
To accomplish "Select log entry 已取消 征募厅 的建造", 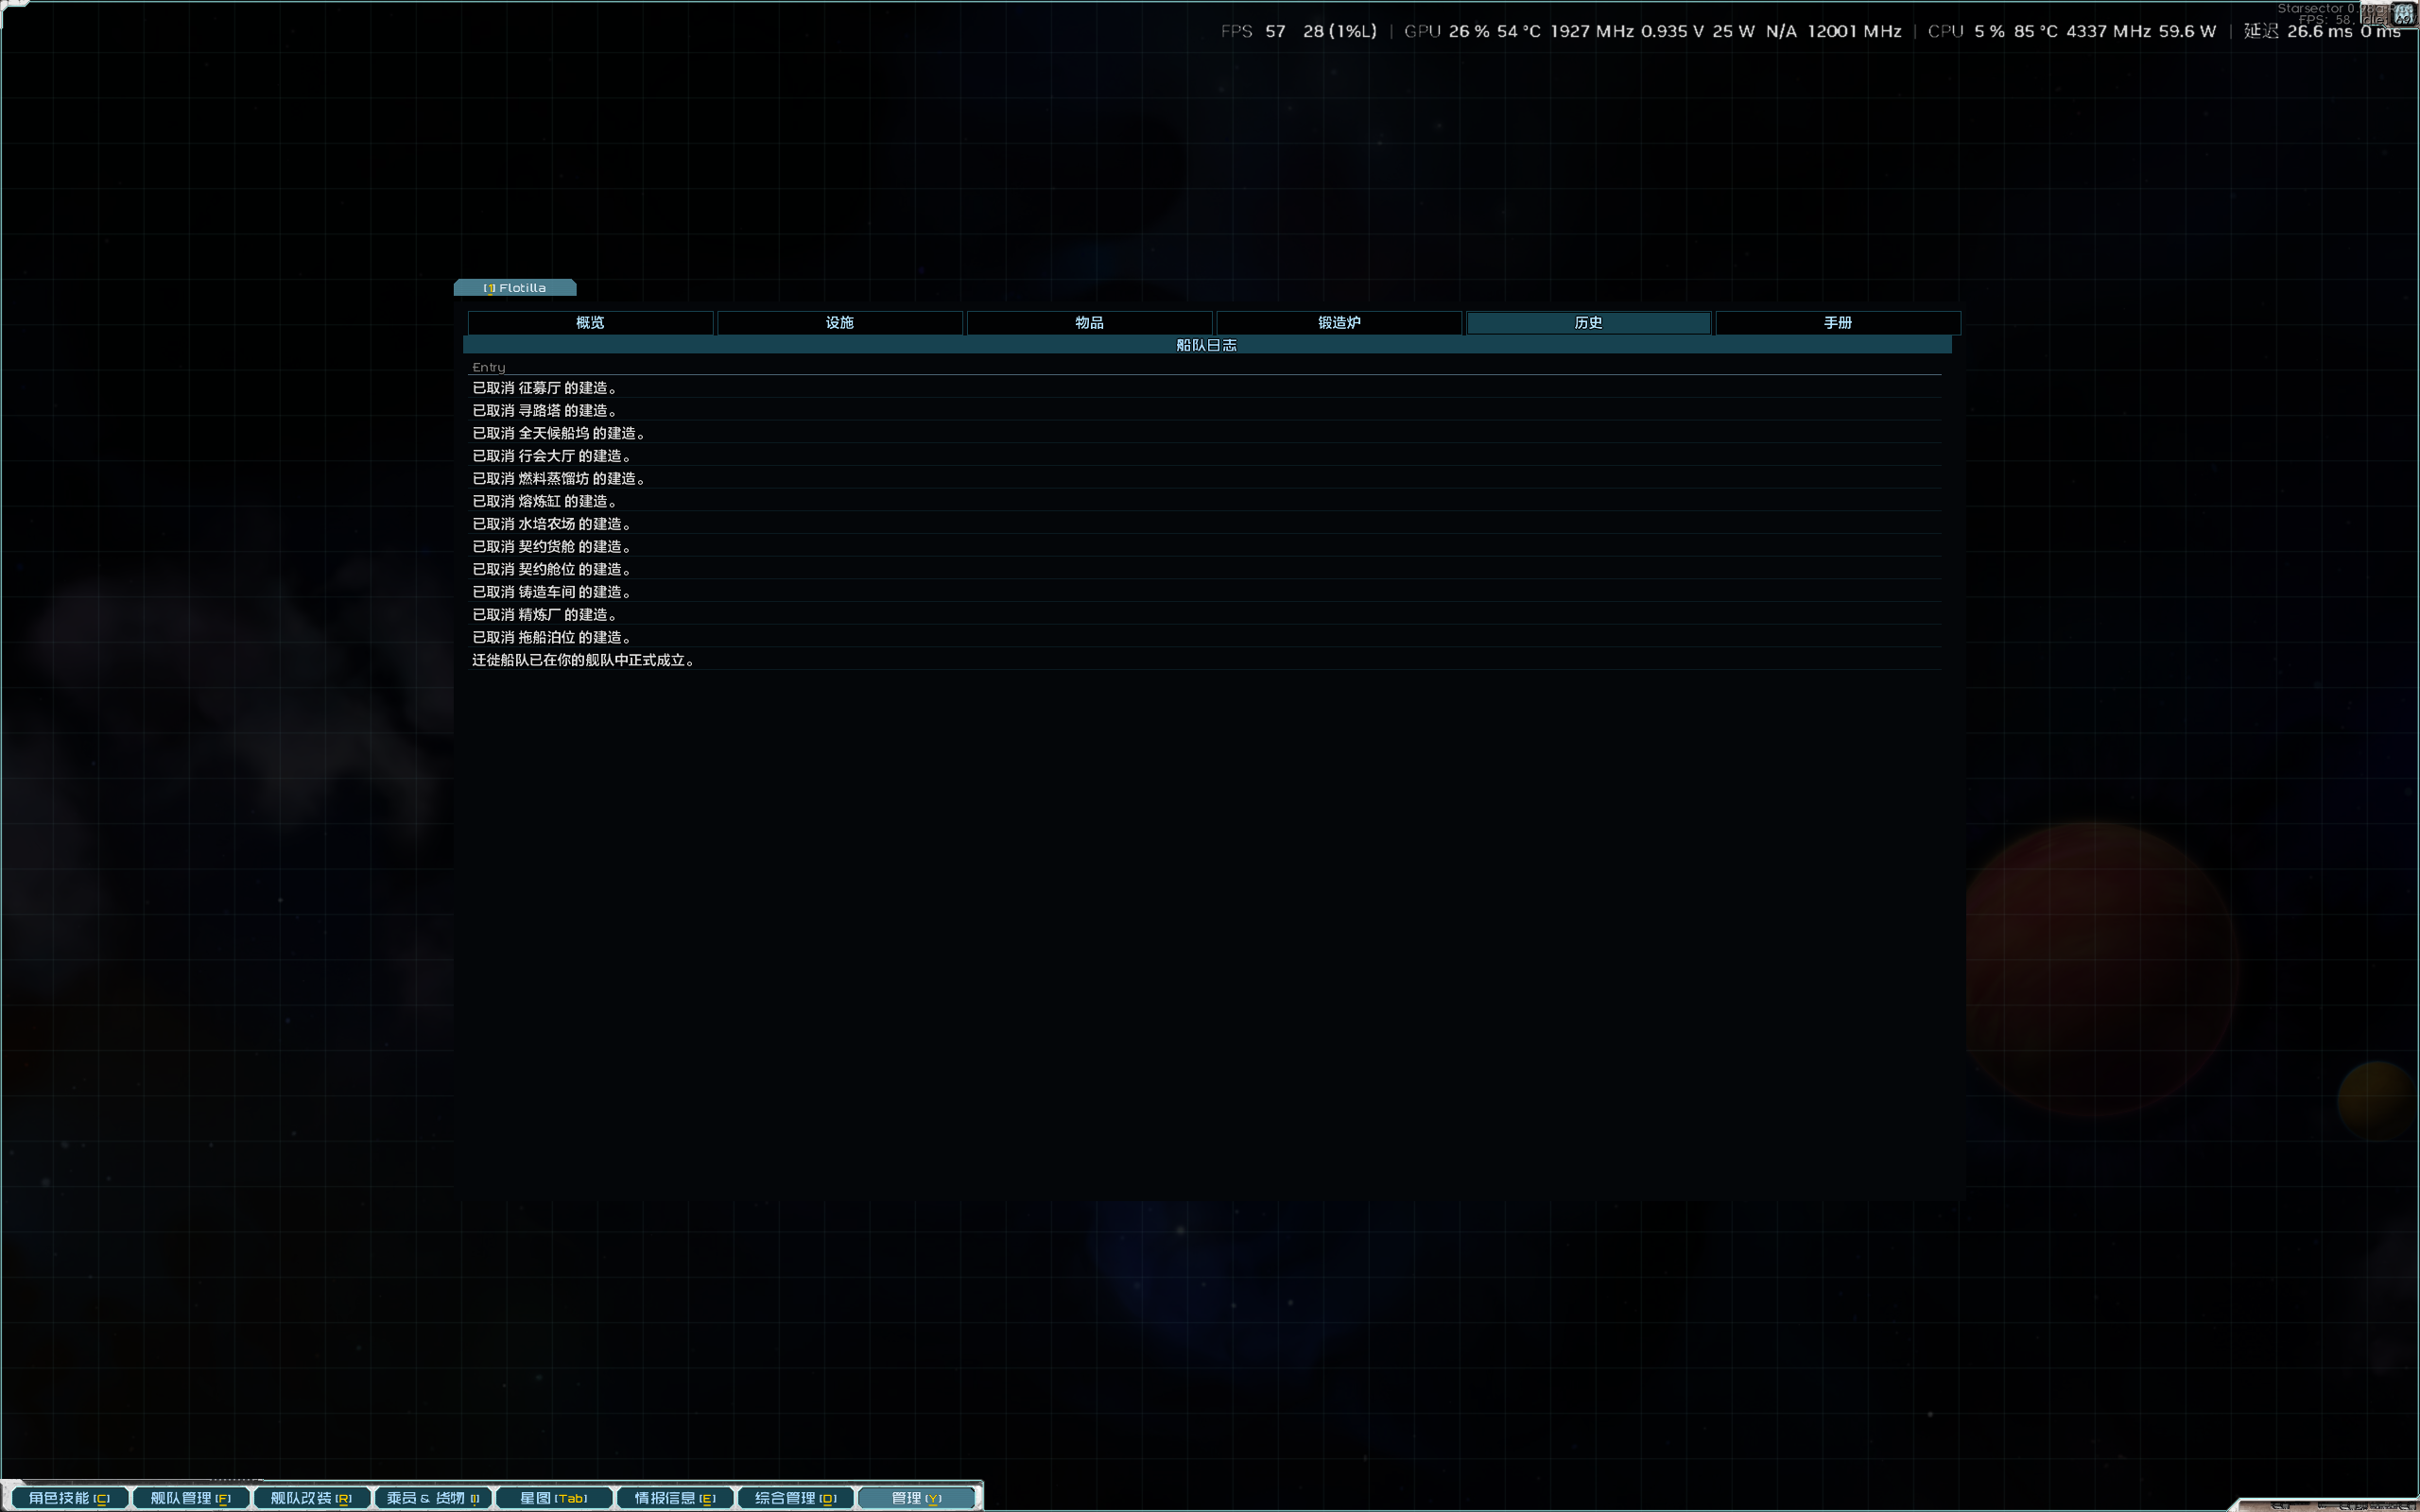I will point(1207,387).
